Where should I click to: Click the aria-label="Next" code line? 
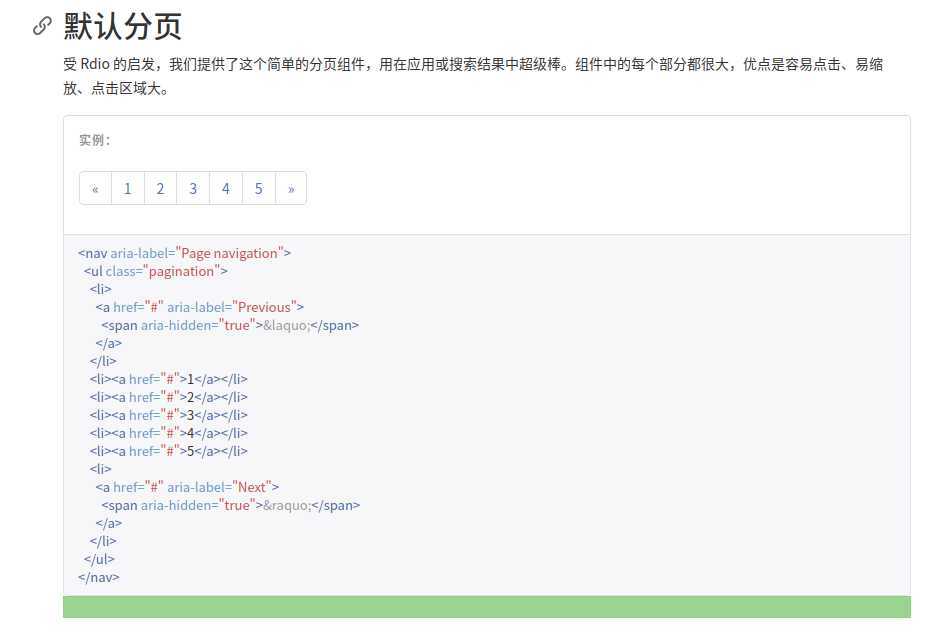187,487
